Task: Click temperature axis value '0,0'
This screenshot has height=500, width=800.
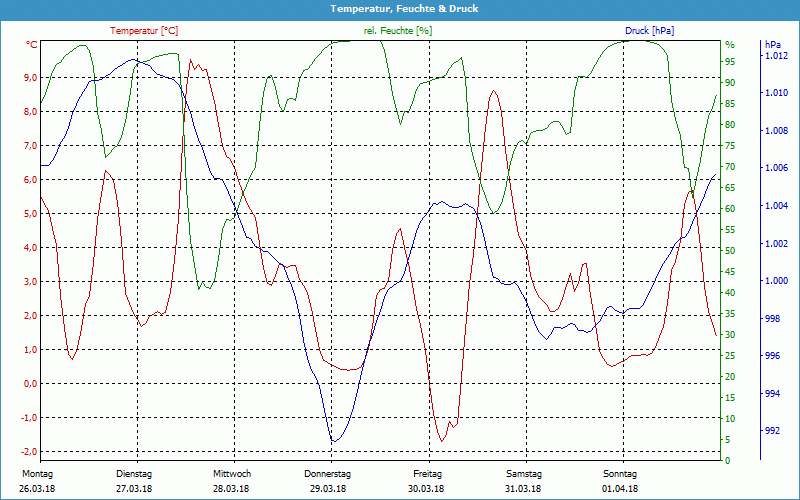Action: point(31,384)
